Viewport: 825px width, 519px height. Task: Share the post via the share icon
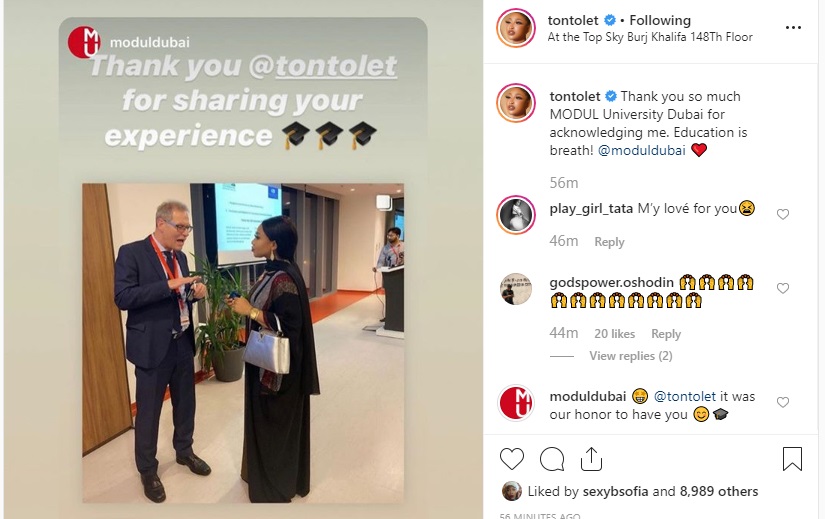point(591,458)
